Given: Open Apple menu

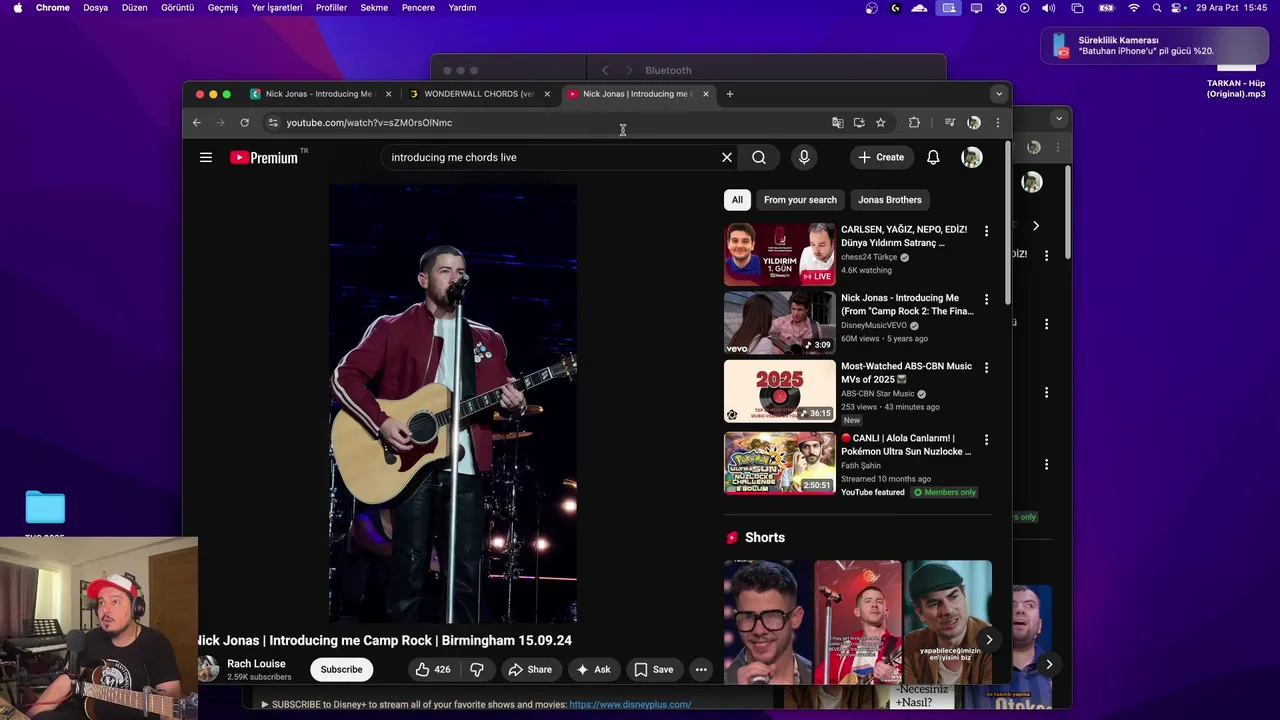Looking at the screenshot, I should coord(17,8).
